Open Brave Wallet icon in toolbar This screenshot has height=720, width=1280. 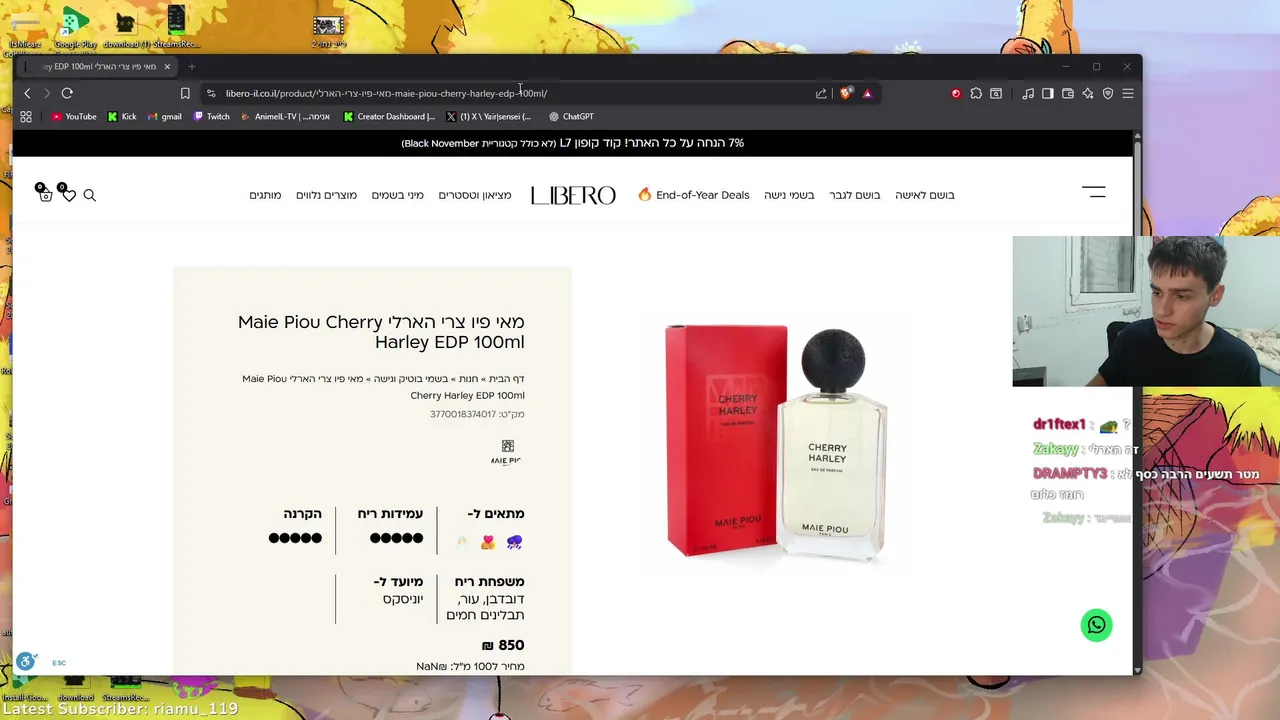click(1068, 93)
